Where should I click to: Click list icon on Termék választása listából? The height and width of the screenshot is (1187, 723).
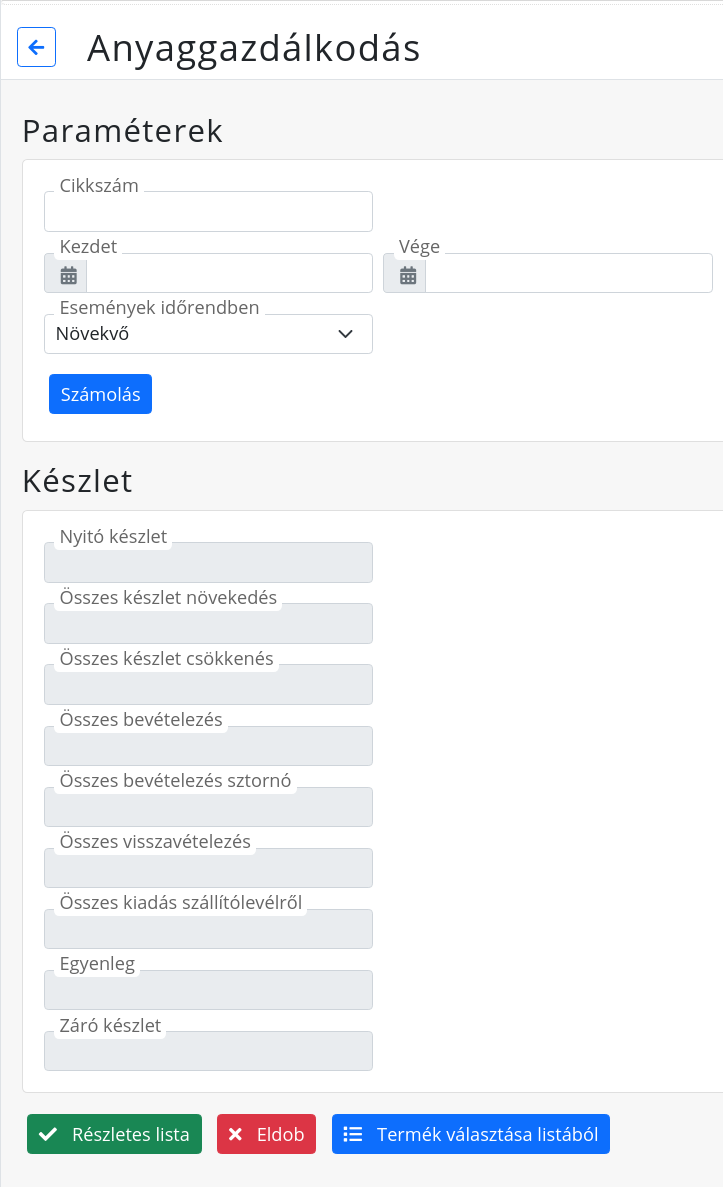click(x=353, y=1134)
